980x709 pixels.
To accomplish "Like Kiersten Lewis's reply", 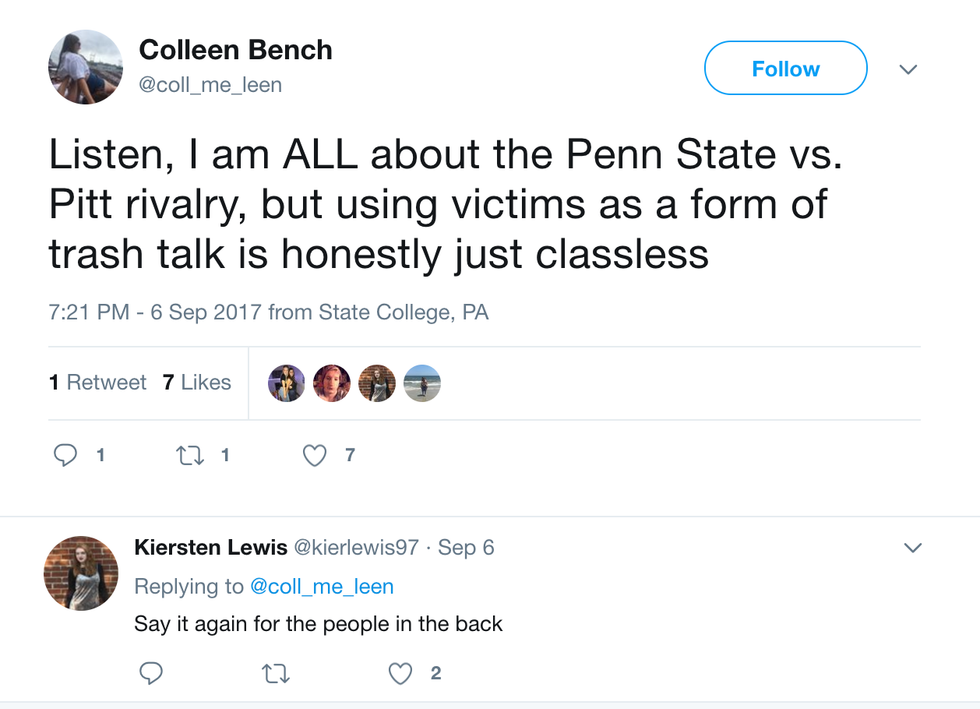I will [x=400, y=674].
